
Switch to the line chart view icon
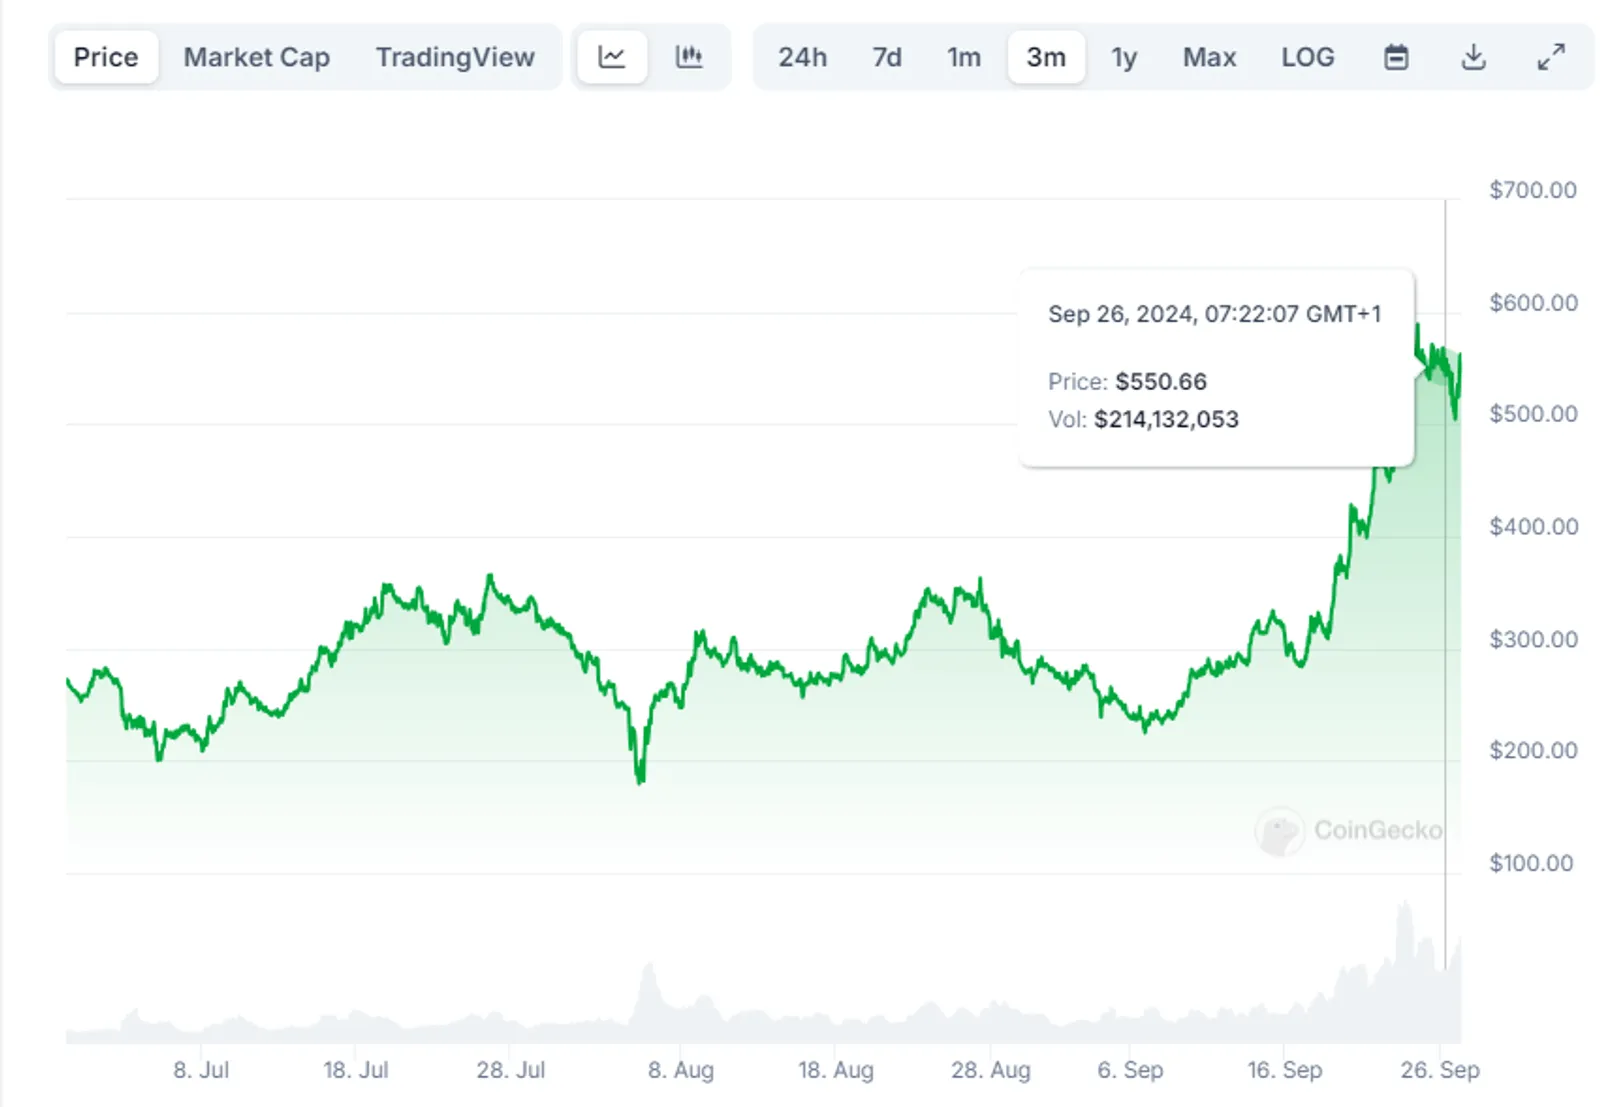pyautogui.click(x=612, y=57)
